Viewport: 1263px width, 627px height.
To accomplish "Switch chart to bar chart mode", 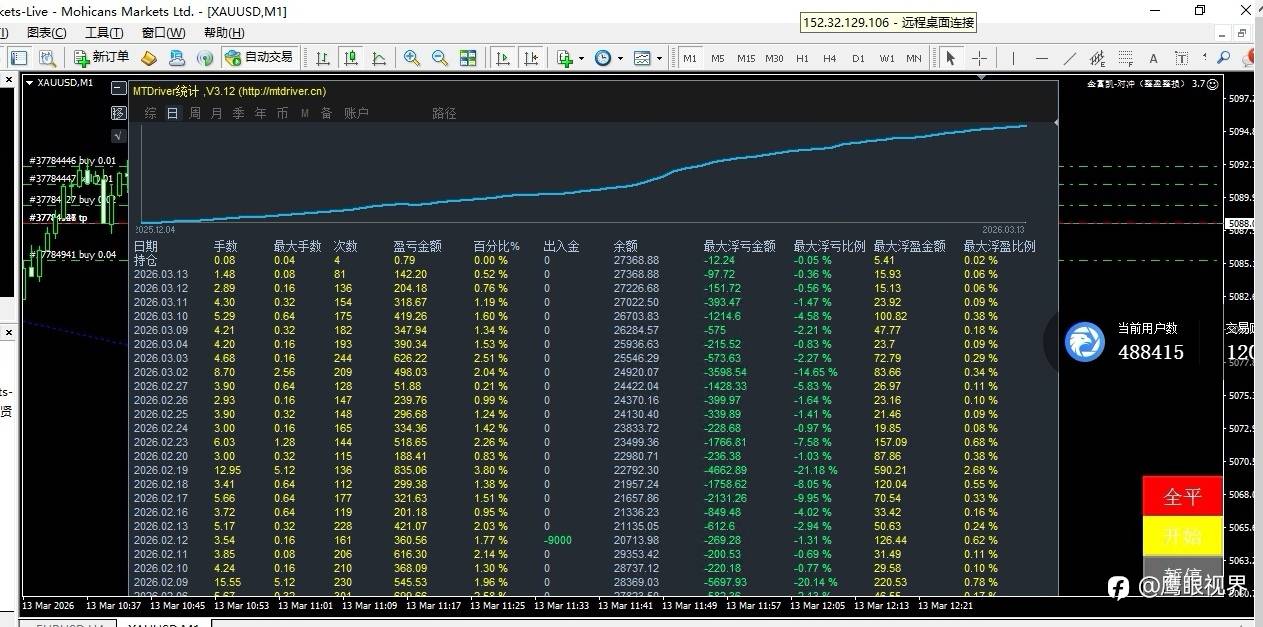I will pyautogui.click(x=323, y=58).
